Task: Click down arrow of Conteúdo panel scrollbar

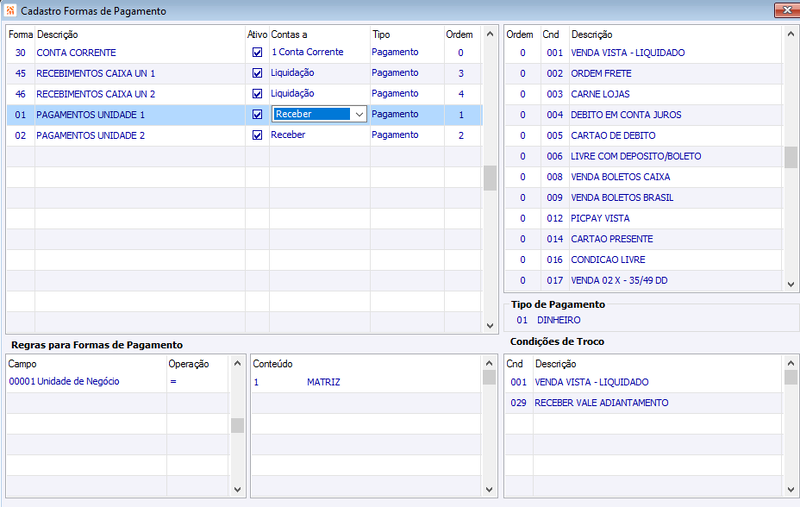Action: click(x=489, y=489)
